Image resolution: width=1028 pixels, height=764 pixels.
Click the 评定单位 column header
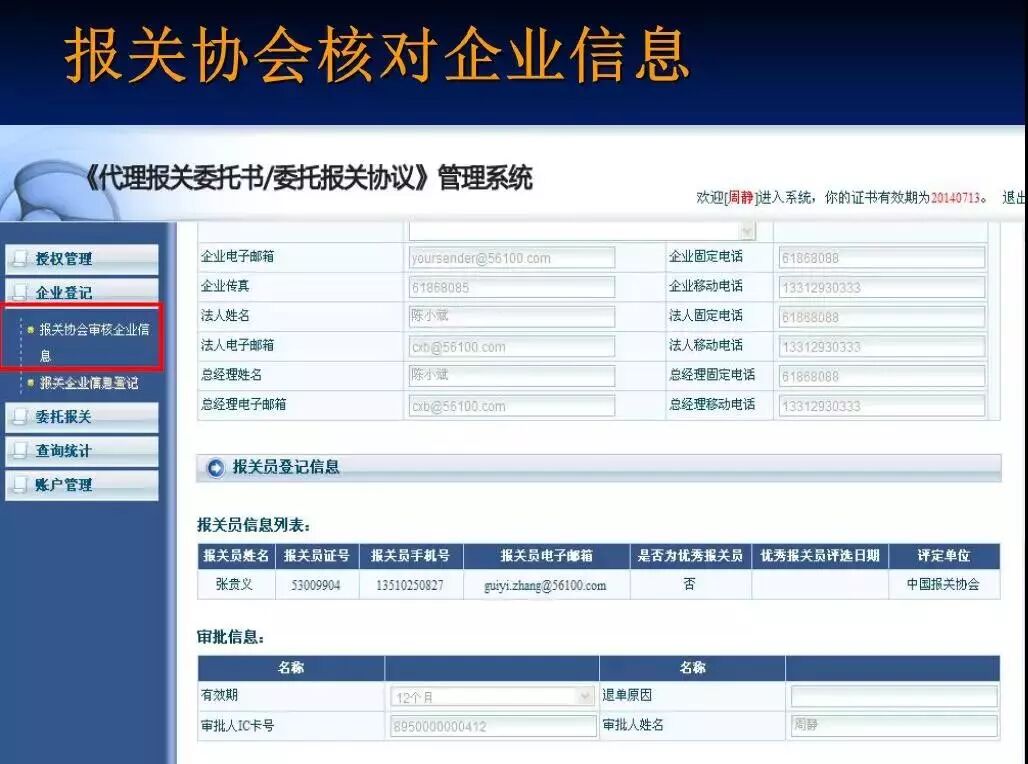pyautogui.click(x=944, y=555)
